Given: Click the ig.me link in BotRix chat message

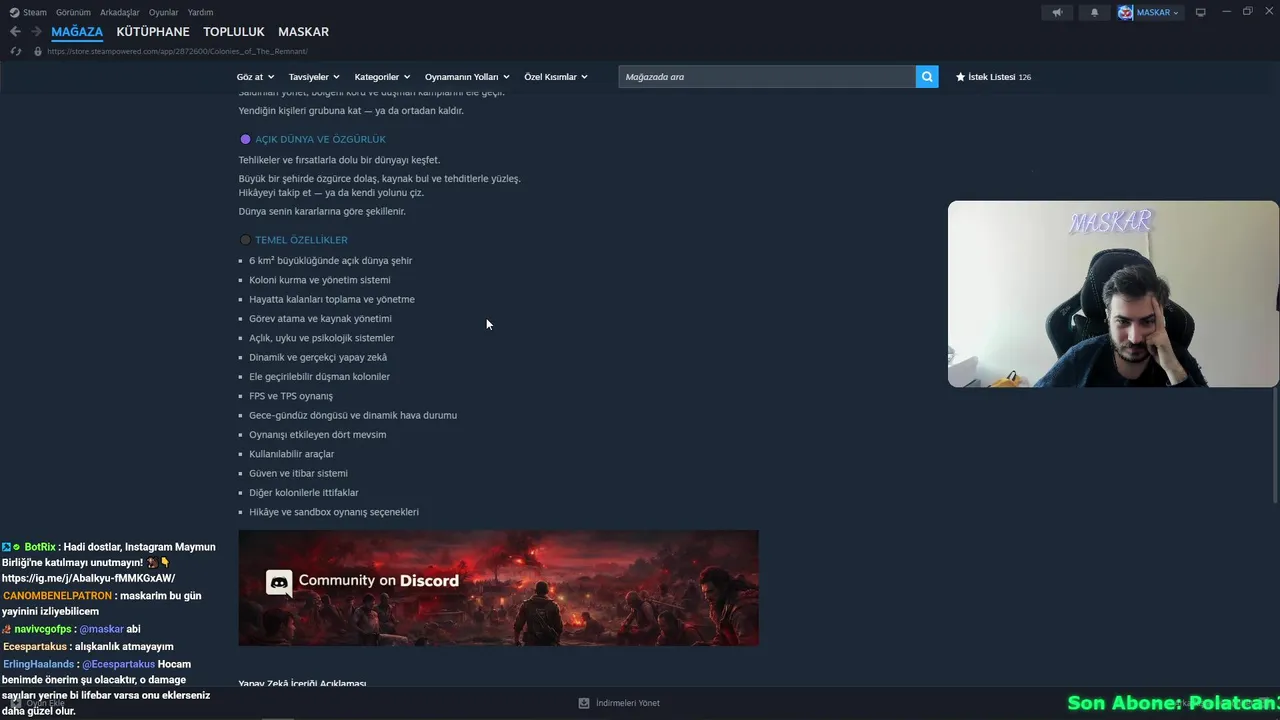Looking at the screenshot, I should 88,578.
